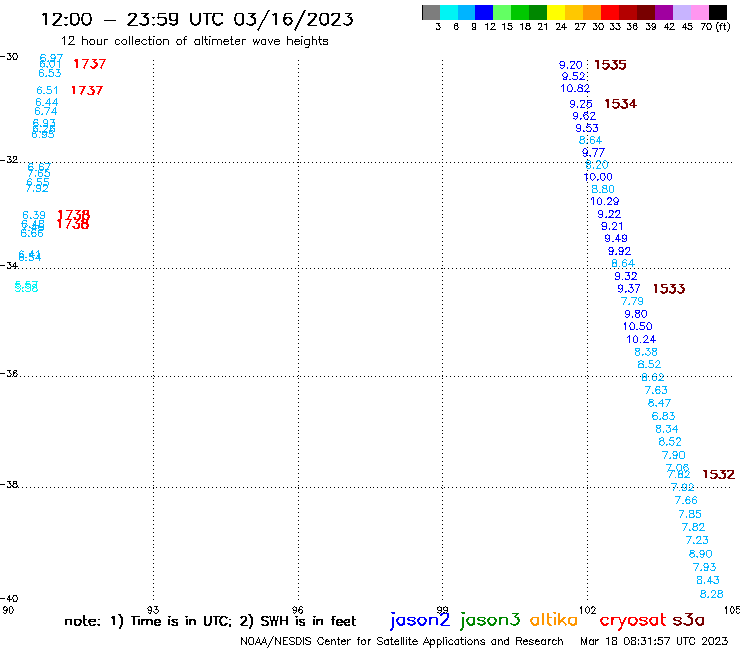740x650 pixels.
Task: Click the wave height value '6.90'
Action: (x=700, y=554)
